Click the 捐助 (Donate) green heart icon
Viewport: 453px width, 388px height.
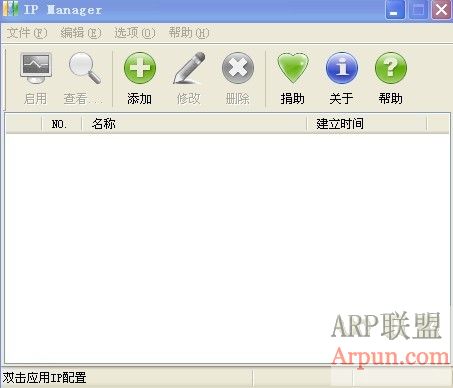(x=293, y=68)
